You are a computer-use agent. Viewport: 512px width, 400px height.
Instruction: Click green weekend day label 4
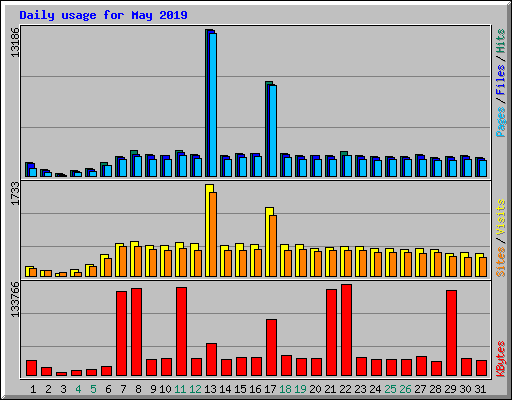tap(78, 389)
